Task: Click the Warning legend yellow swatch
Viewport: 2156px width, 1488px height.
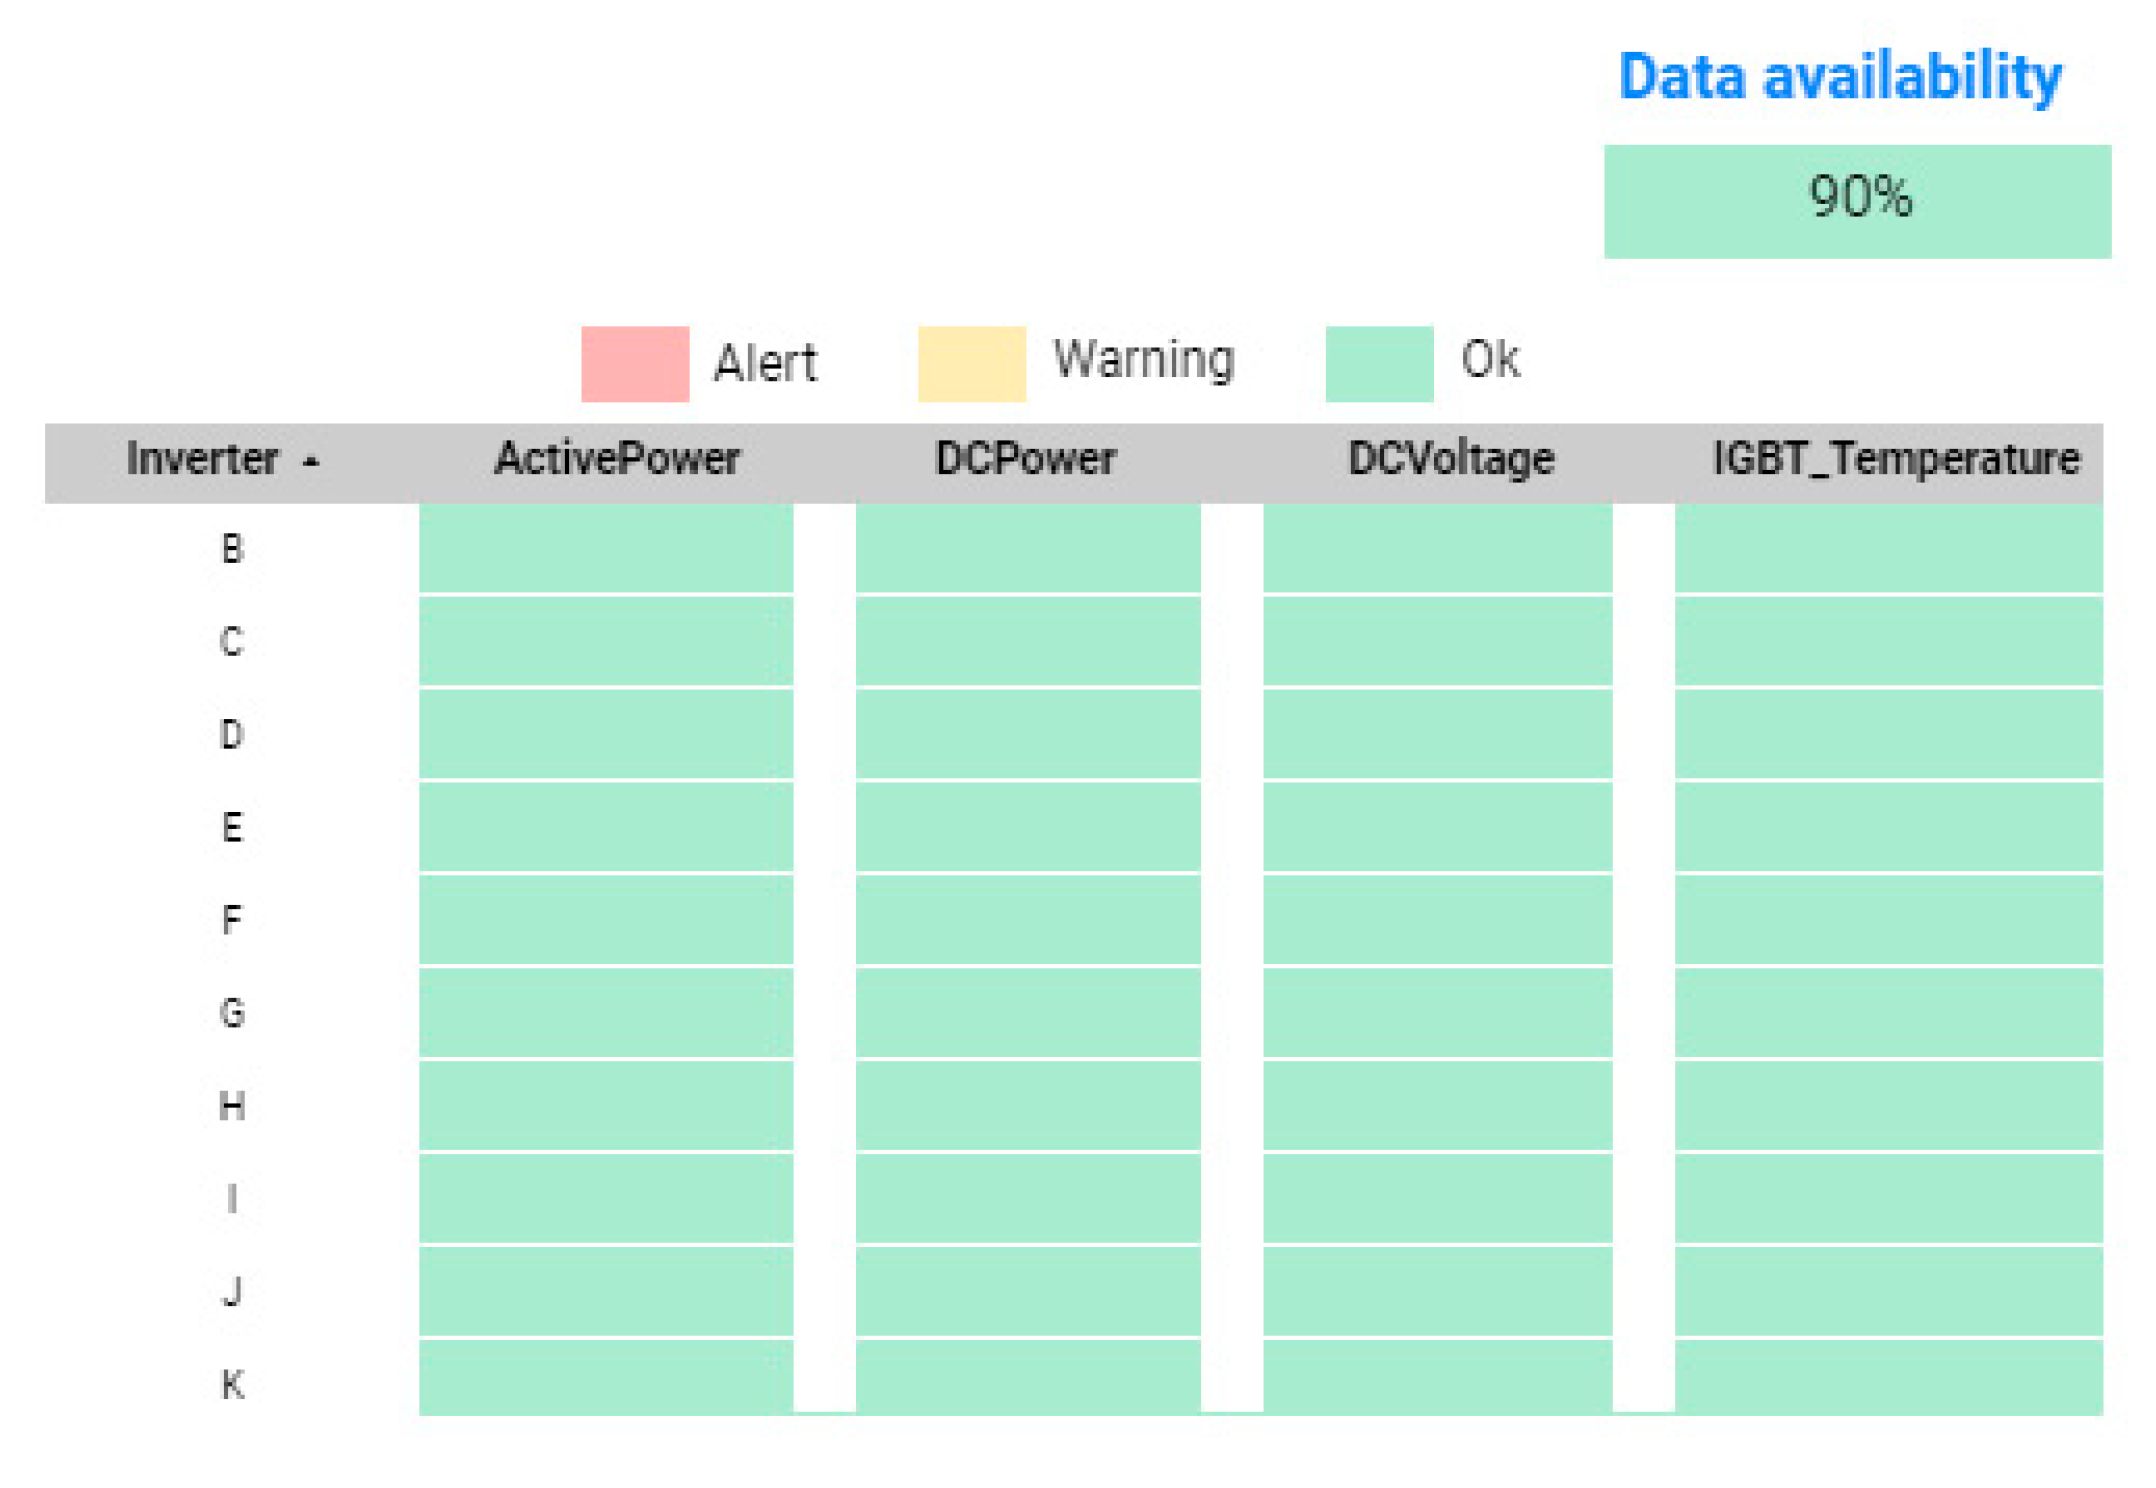Action: [971, 364]
